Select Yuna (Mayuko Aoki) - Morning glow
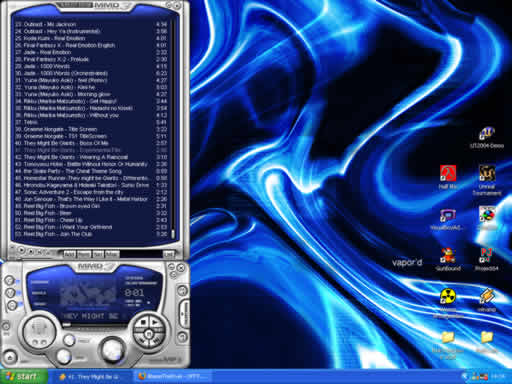This screenshot has width=512, height=384. 91,94
